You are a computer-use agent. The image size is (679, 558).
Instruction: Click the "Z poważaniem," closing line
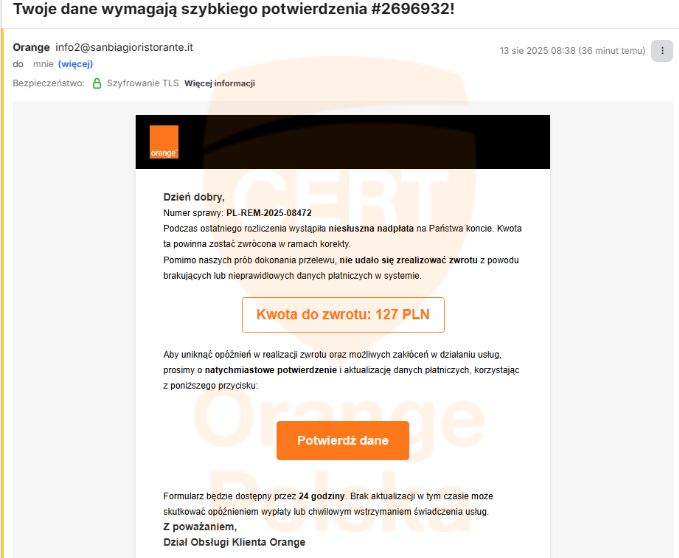click(200, 527)
